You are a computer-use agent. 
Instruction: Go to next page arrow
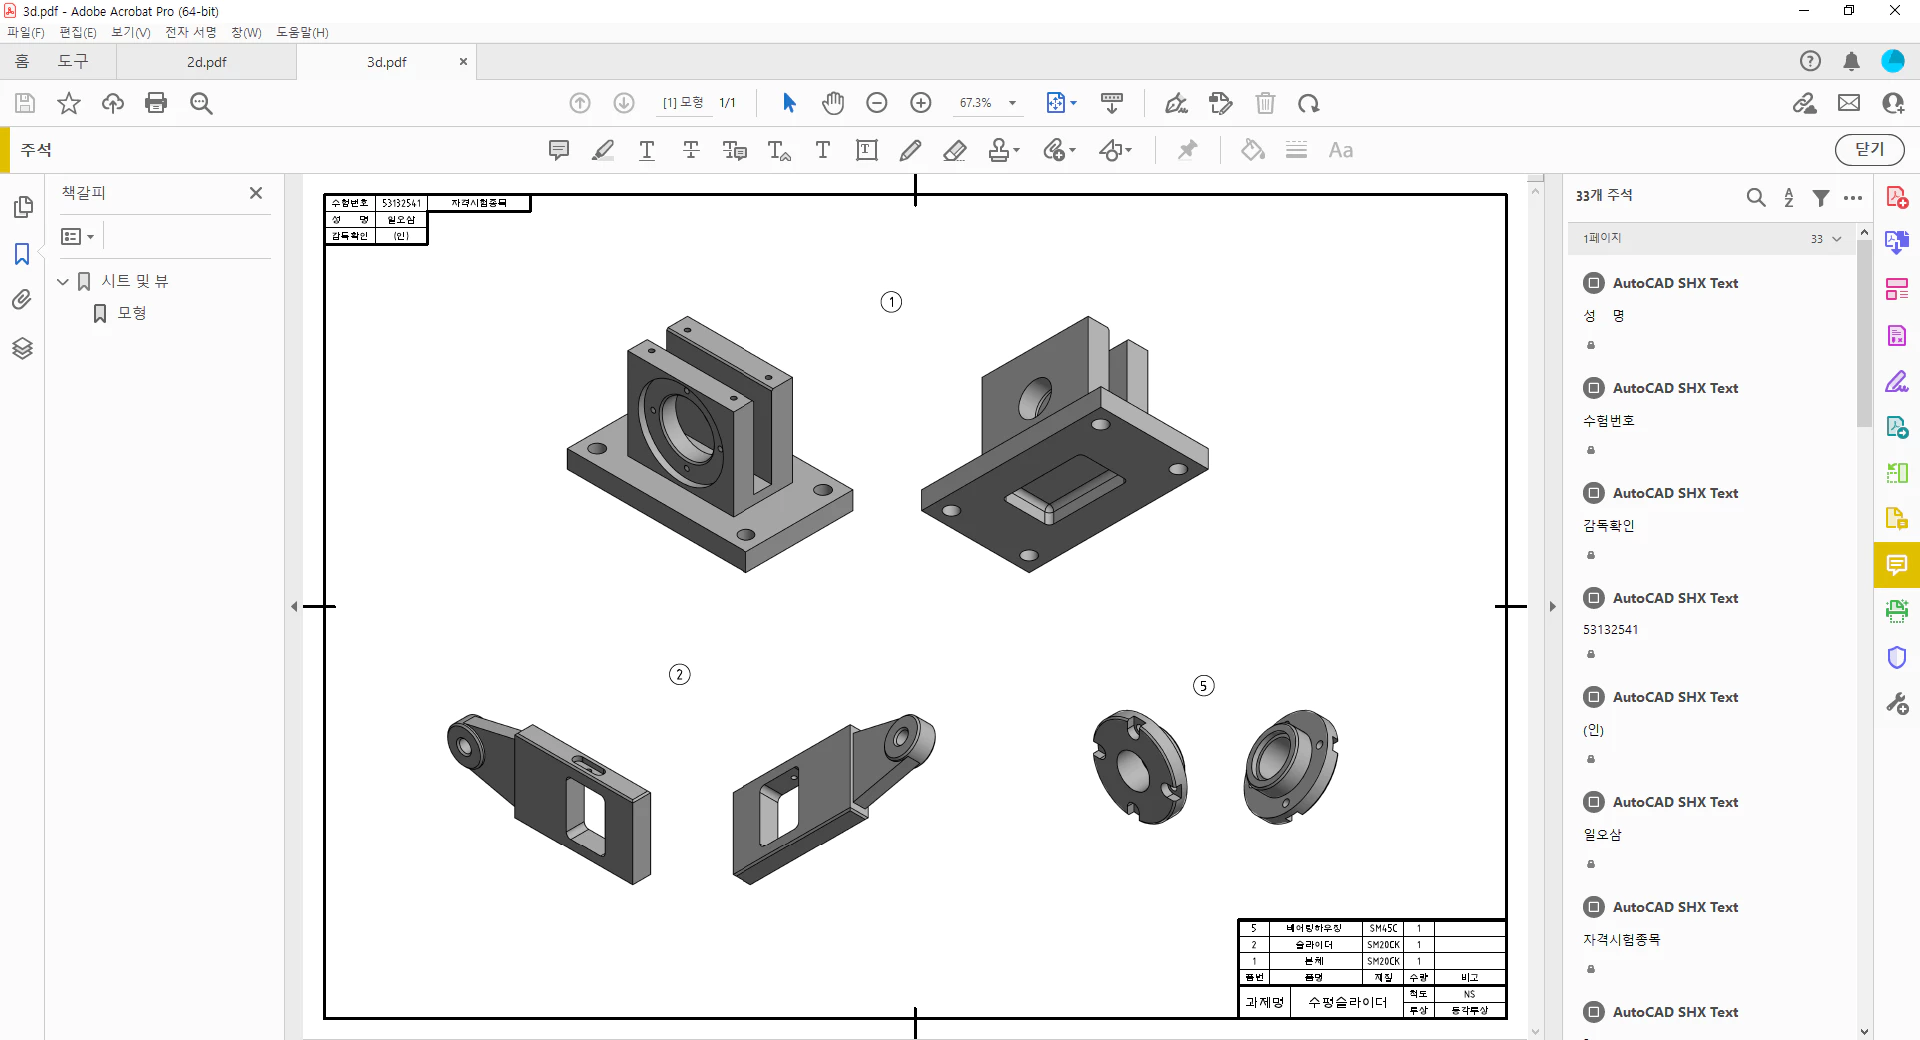click(x=624, y=103)
